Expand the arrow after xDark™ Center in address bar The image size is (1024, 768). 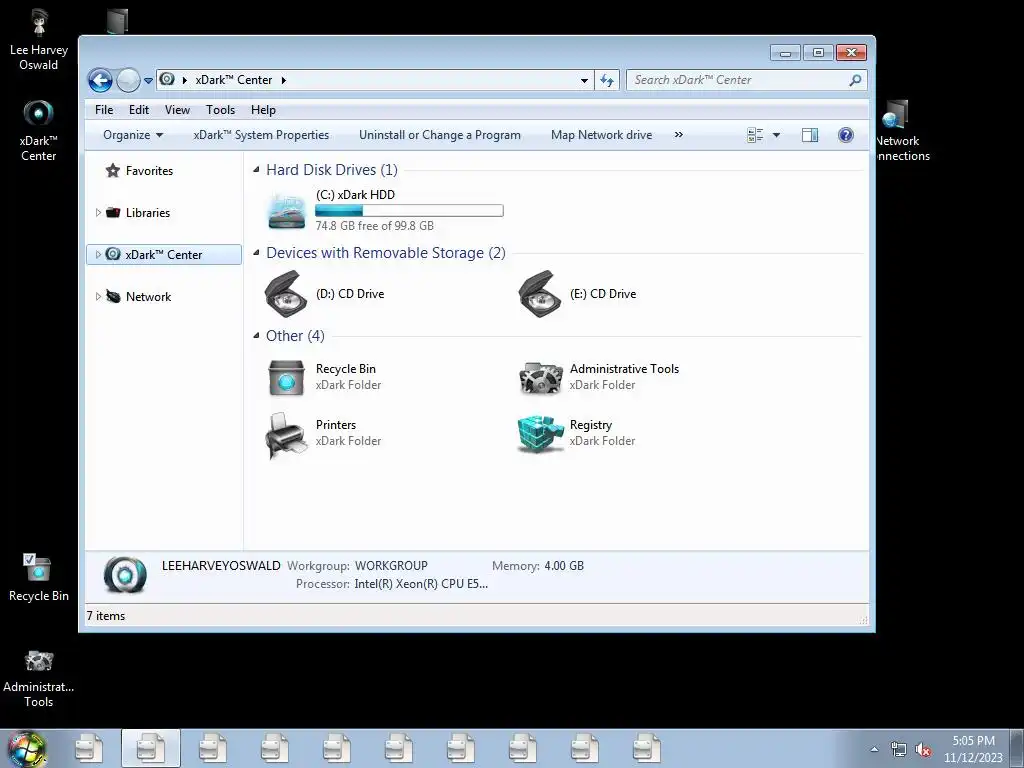283,80
